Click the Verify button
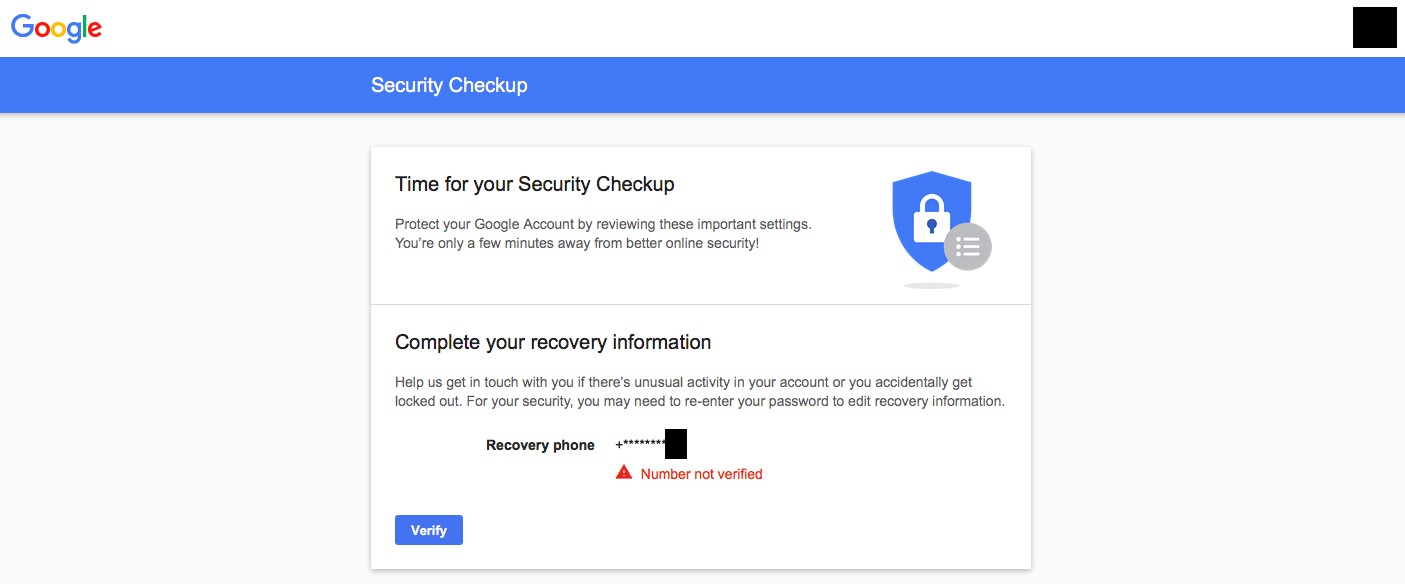The width and height of the screenshot is (1405, 584). (x=429, y=530)
